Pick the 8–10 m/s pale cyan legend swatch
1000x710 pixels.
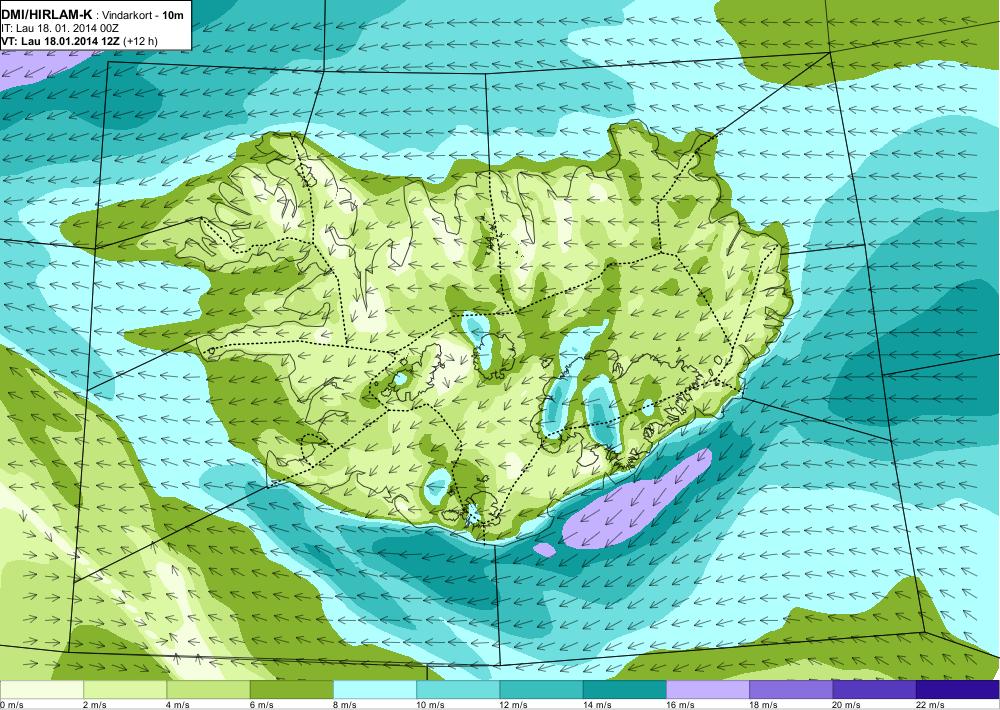pos(375,690)
